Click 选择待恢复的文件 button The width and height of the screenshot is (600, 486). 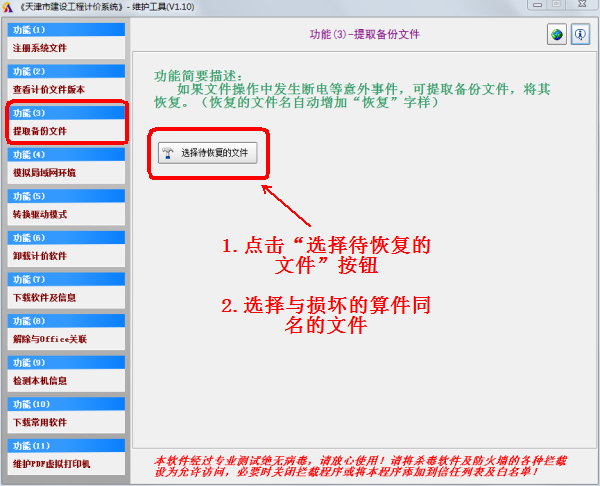(208, 153)
